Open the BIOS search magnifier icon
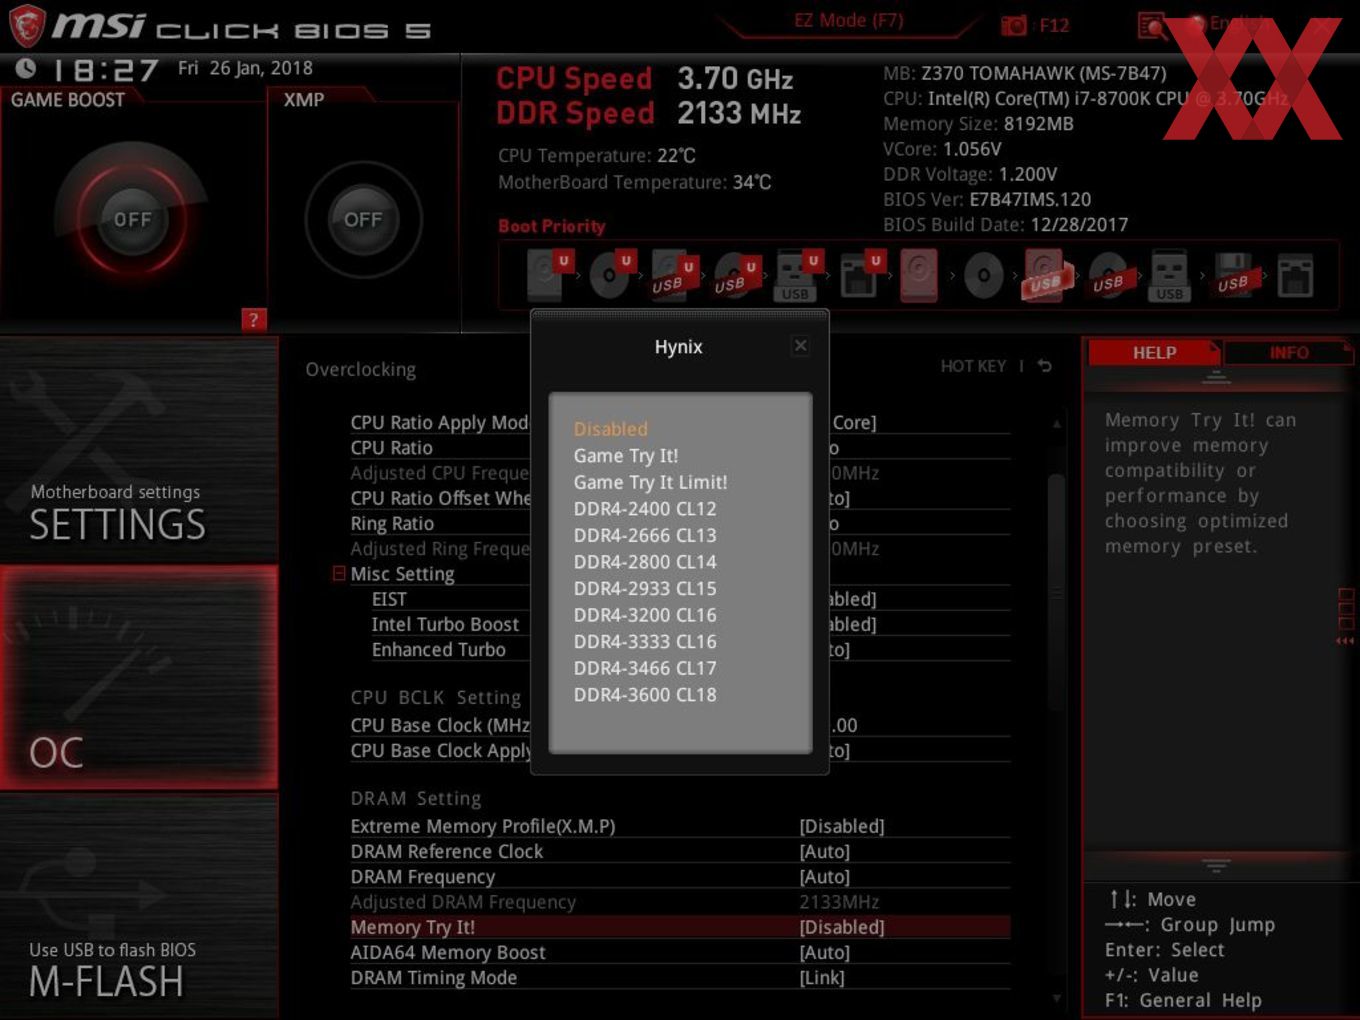 coord(1152,25)
